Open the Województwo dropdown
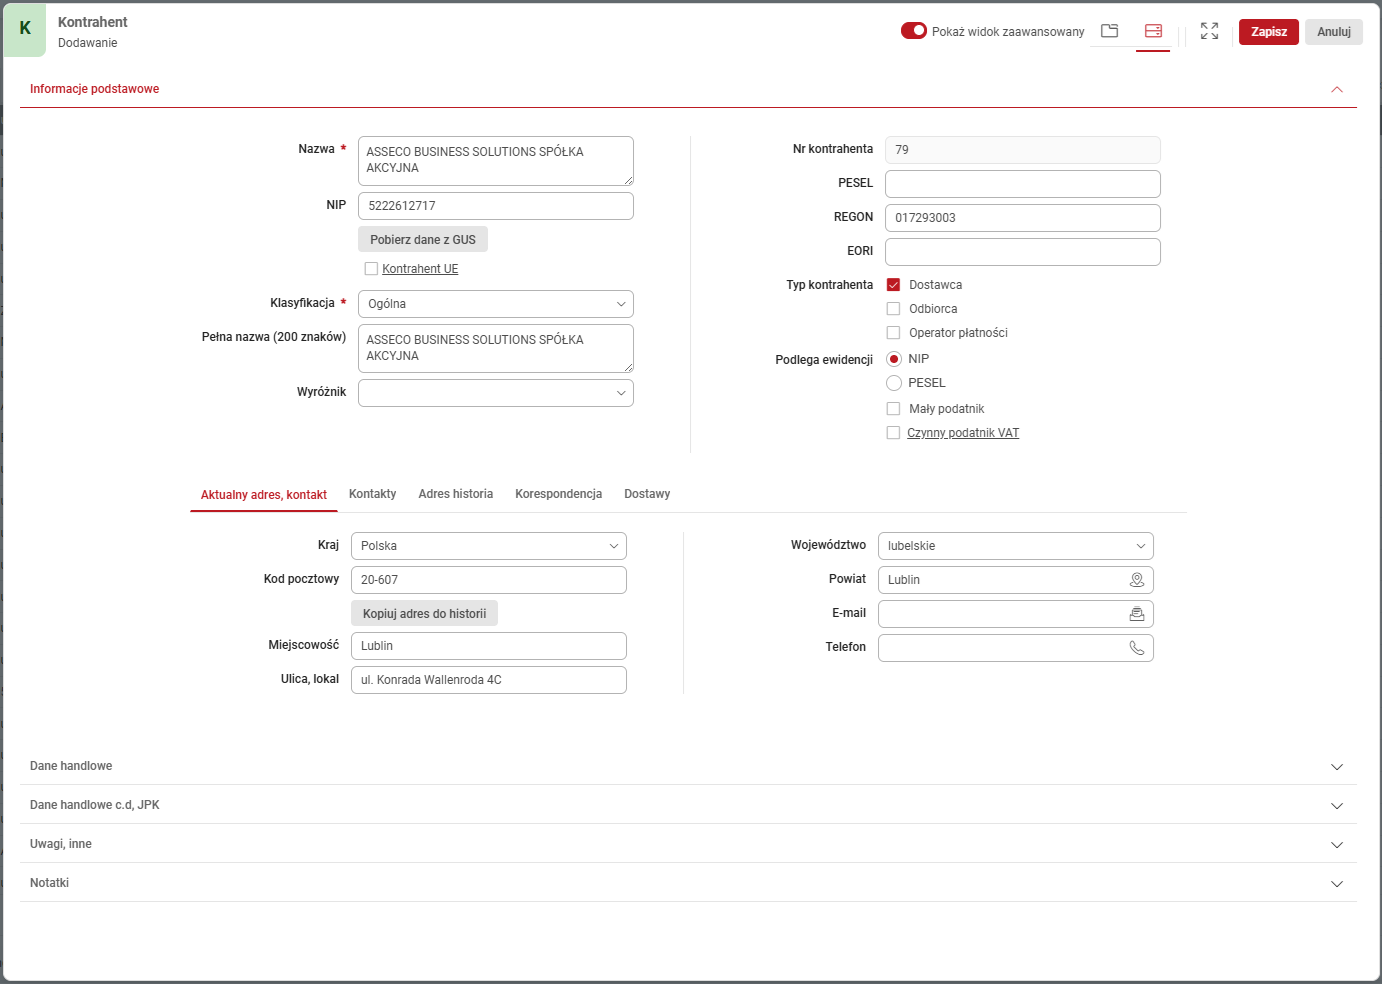 (x=1015, y=546)
